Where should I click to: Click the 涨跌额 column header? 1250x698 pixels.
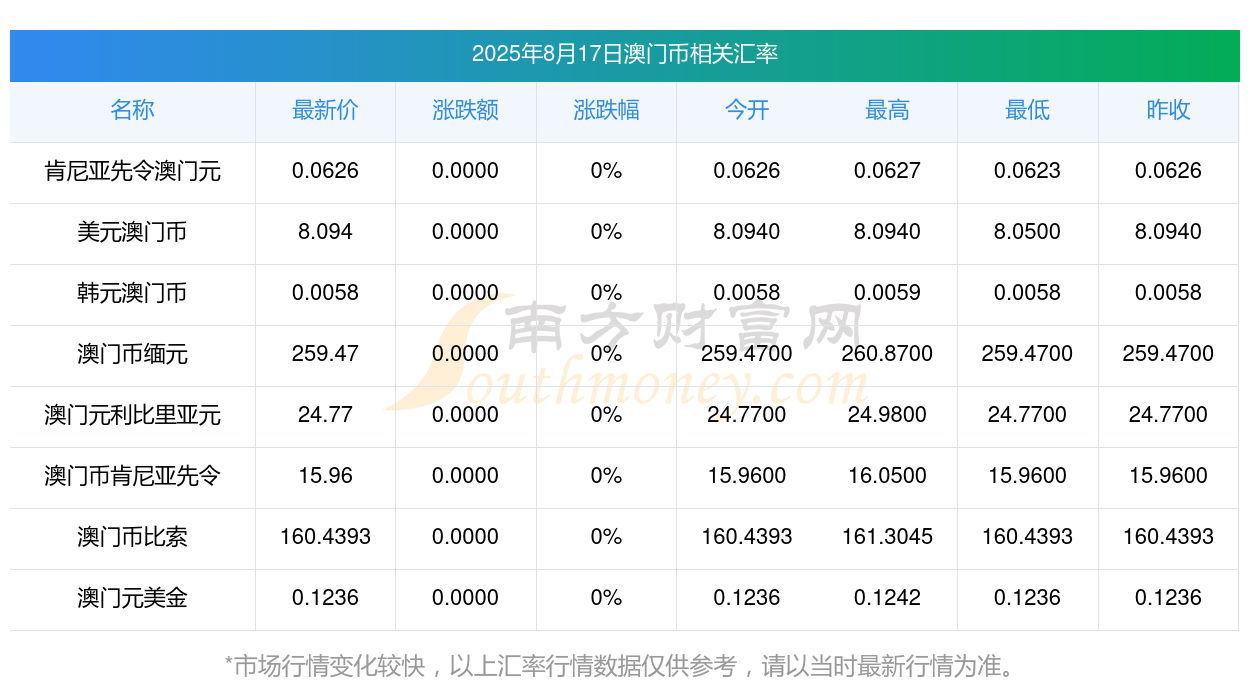coord(465,110)
